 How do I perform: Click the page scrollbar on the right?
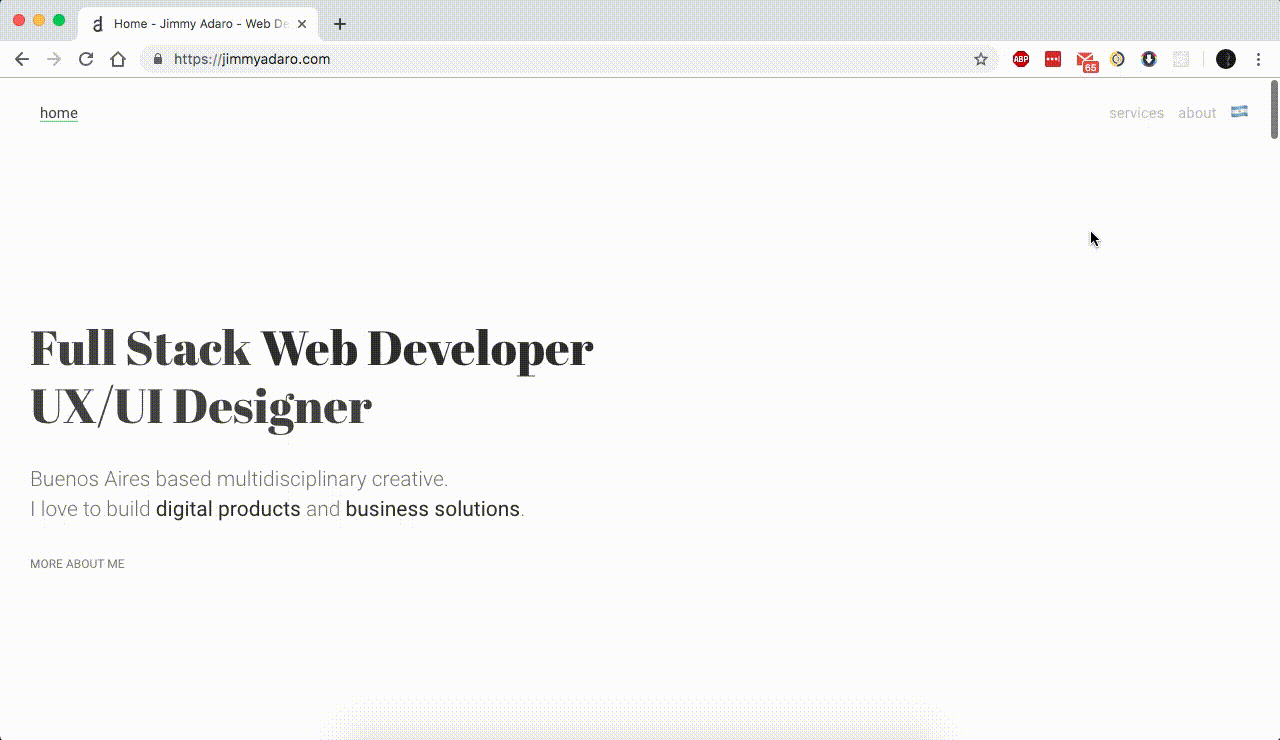coord(1272,110)
